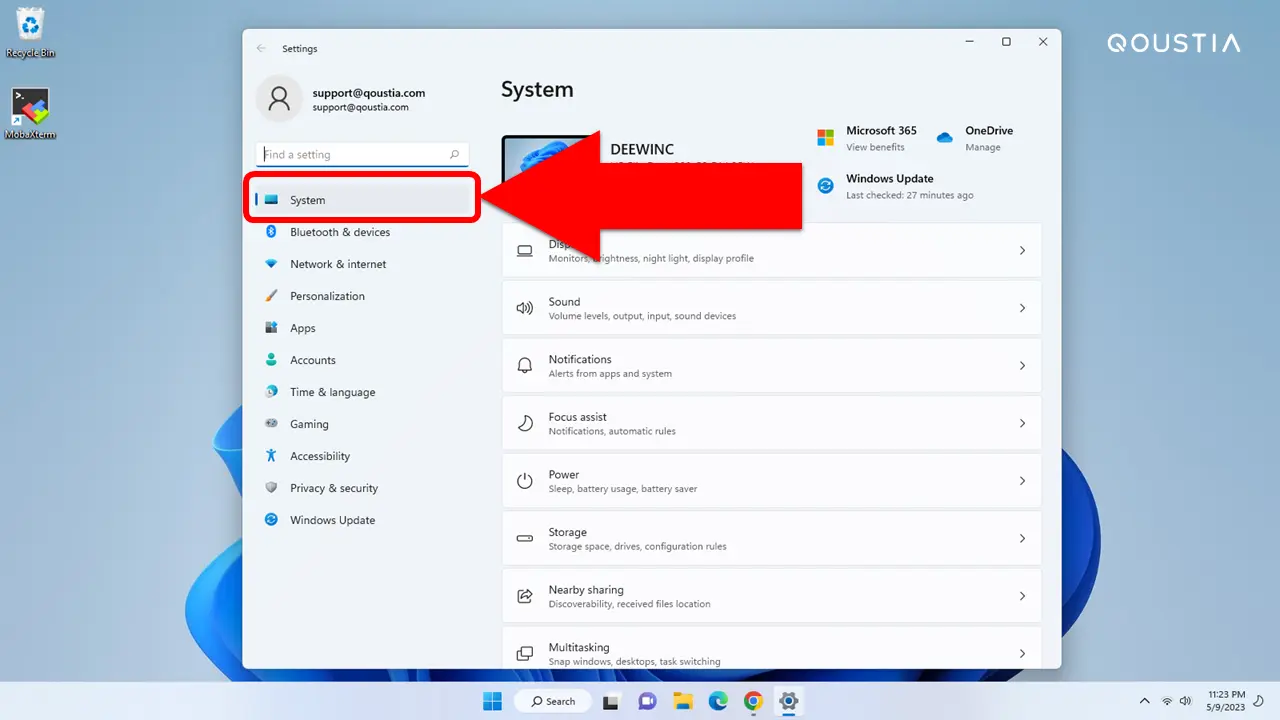Open Windows Update last checked status
The width and height of the screenshot is (1280, 720).
click(910, 195)
